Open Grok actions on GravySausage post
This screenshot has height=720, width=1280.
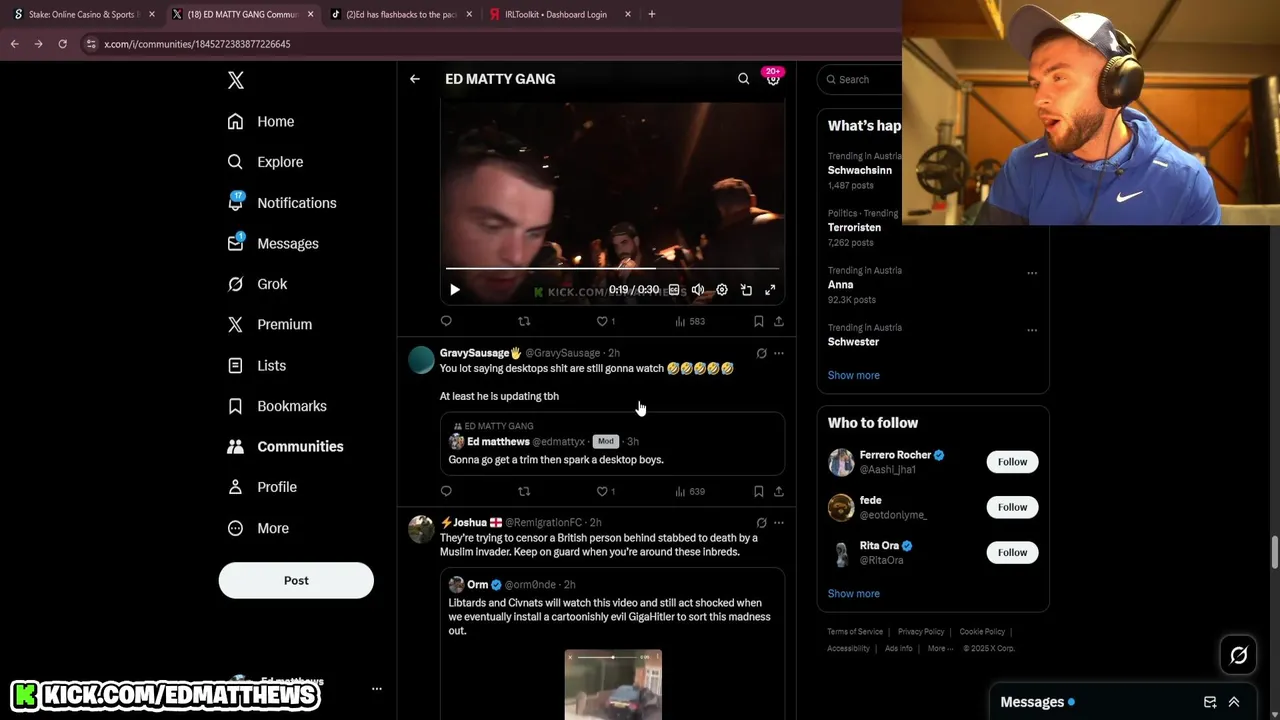coord(761,353)
